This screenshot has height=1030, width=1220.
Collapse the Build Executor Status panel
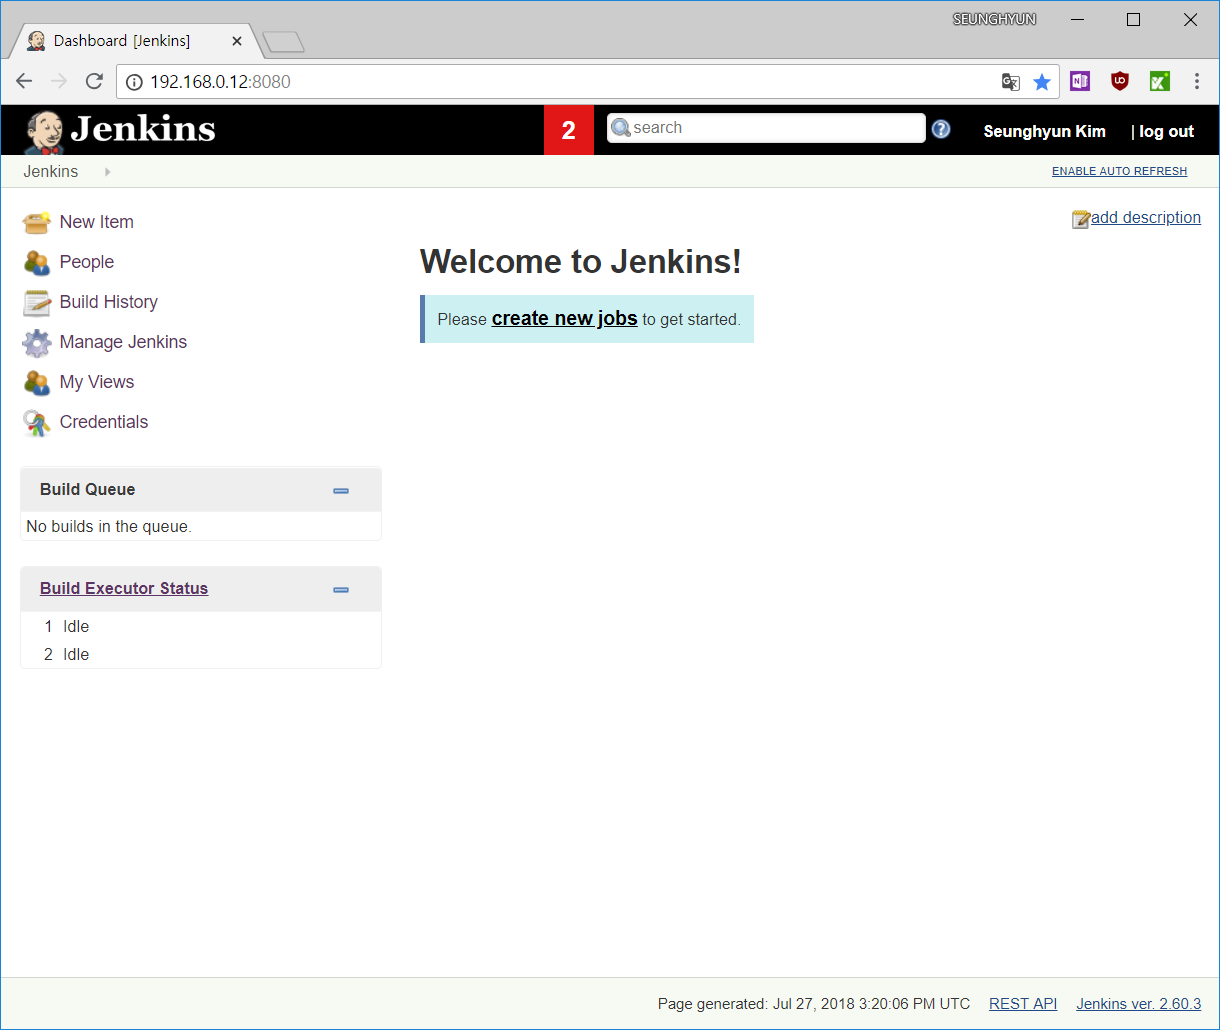340,589
